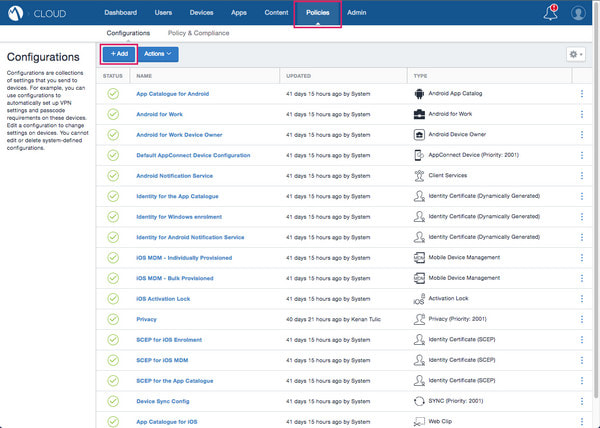Click the status check icon for Android for Work
The width and height of the screenshot is (600, 428).
(x=113, y=114)
